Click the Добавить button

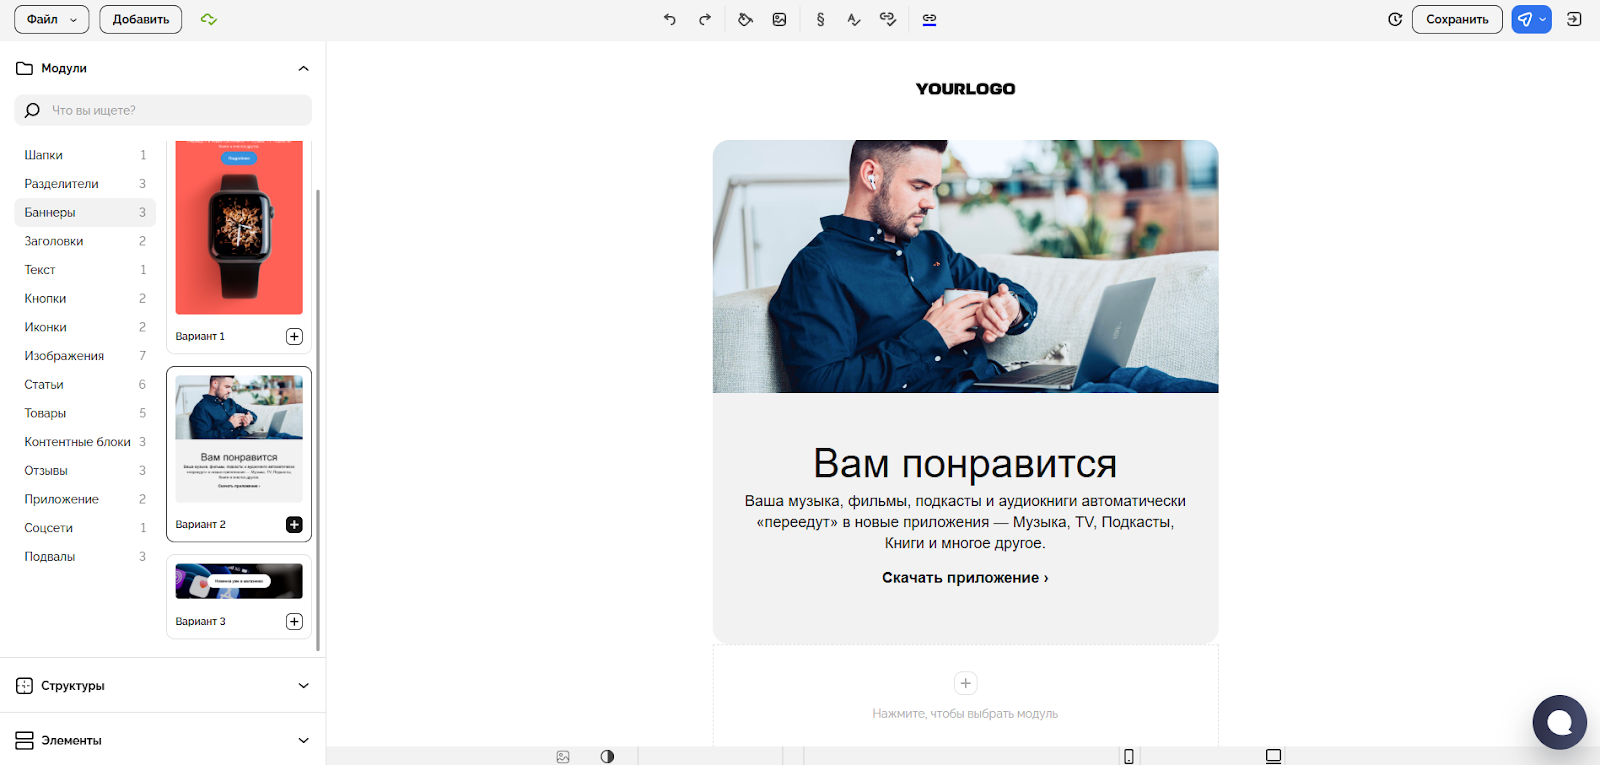pos(141,19)
